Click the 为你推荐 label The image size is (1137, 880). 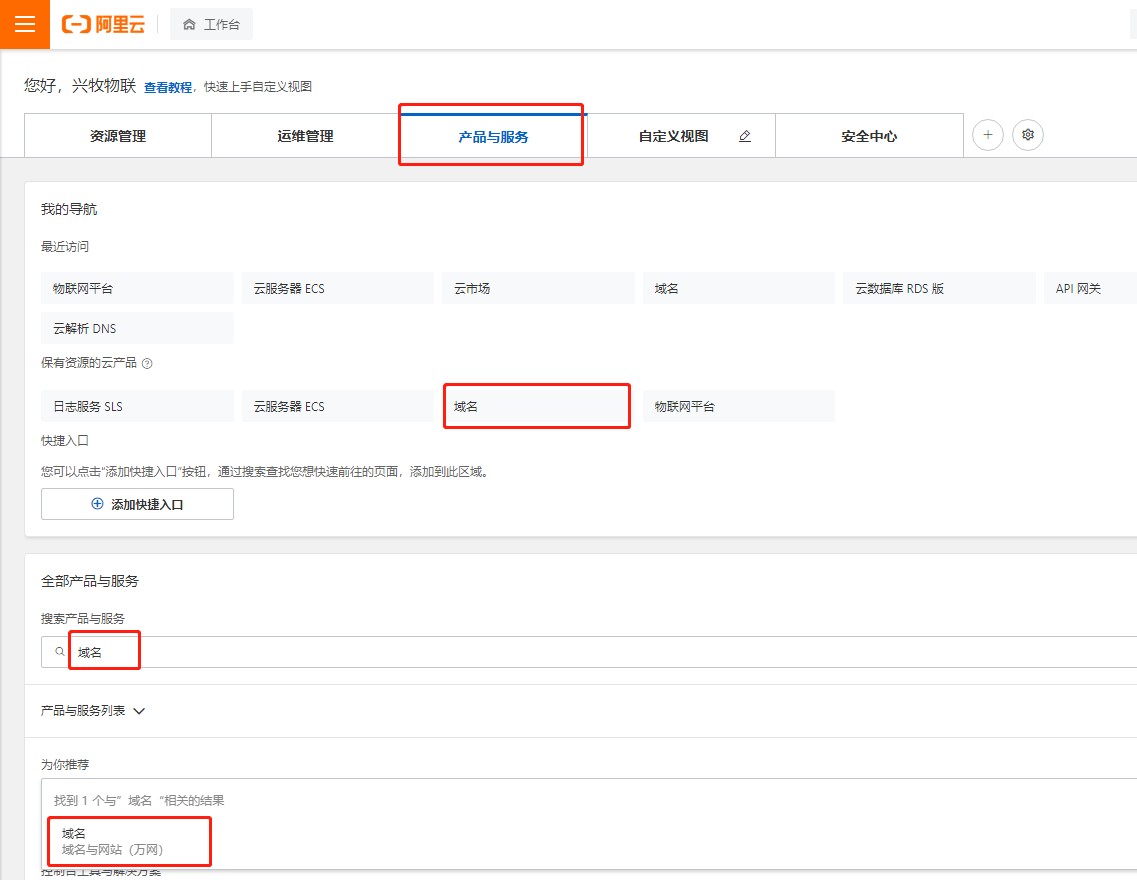[65, 764]
